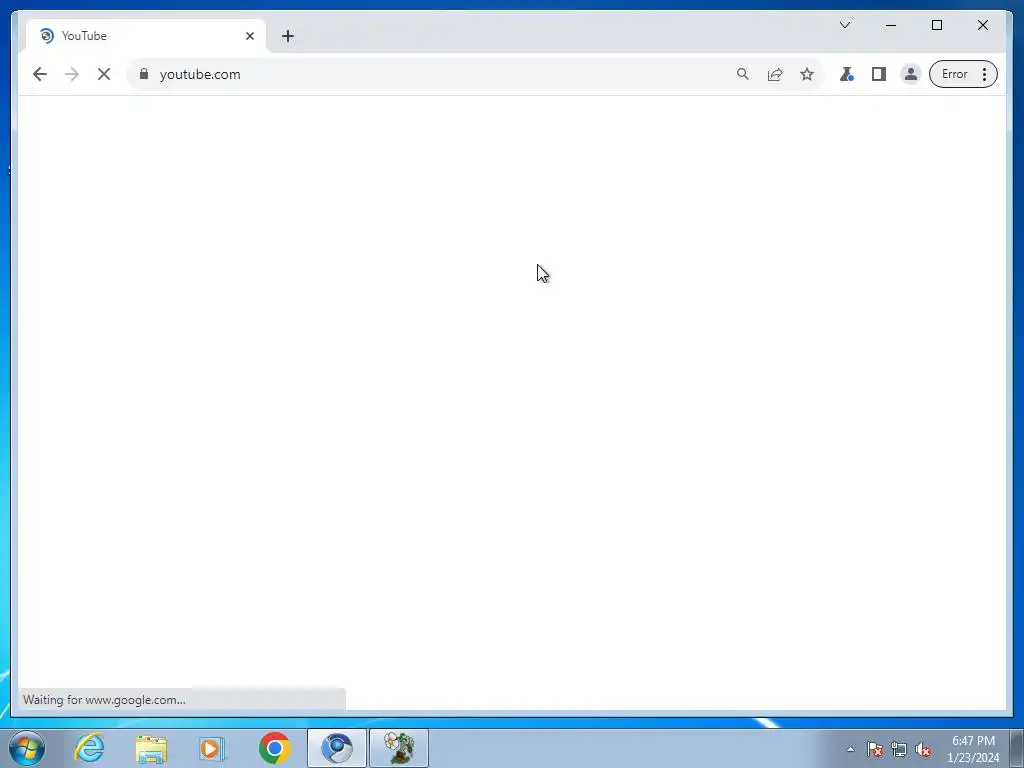Close the YouTube tab
Viewport: 1024px width, 768px height.
pyautogui.click(x=250, y=36)
